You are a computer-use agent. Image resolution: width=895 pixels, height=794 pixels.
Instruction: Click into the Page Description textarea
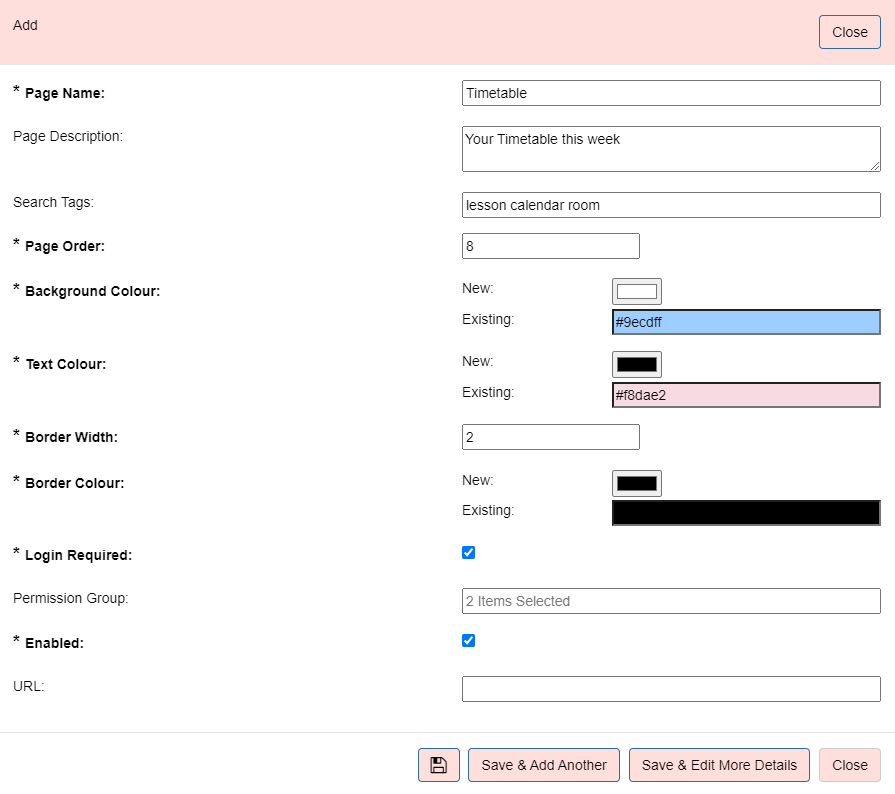[671, 148]
